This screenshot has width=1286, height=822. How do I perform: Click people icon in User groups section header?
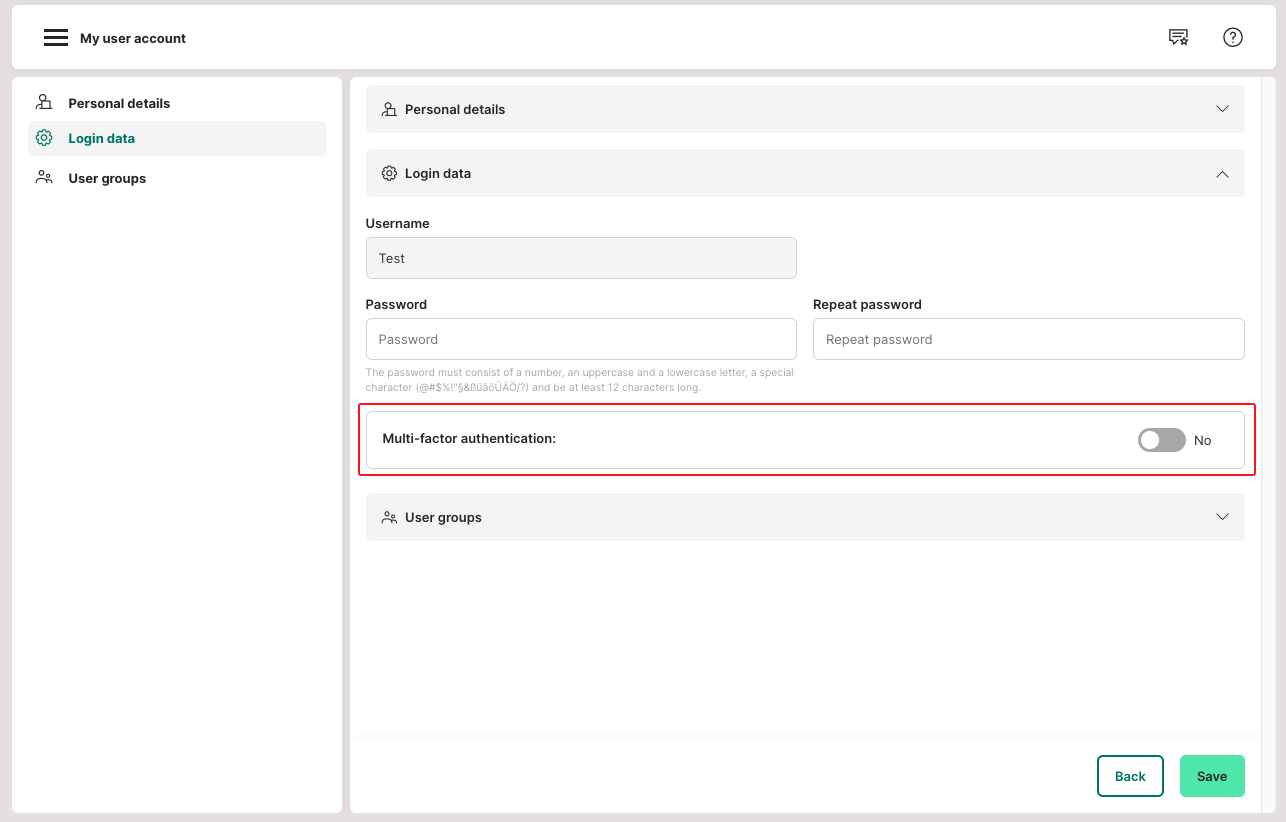(x=389, y=517)
